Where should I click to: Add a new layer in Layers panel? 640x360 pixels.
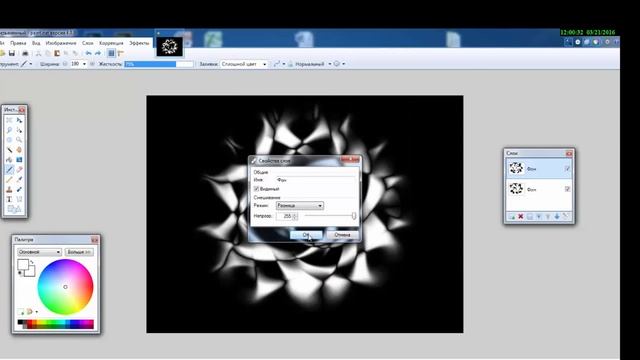[512, 216]
